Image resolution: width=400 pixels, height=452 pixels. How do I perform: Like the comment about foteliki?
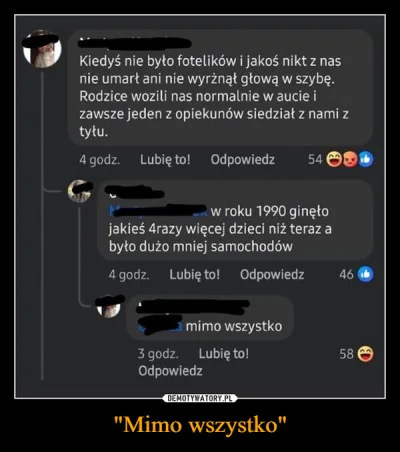(165, 160)
